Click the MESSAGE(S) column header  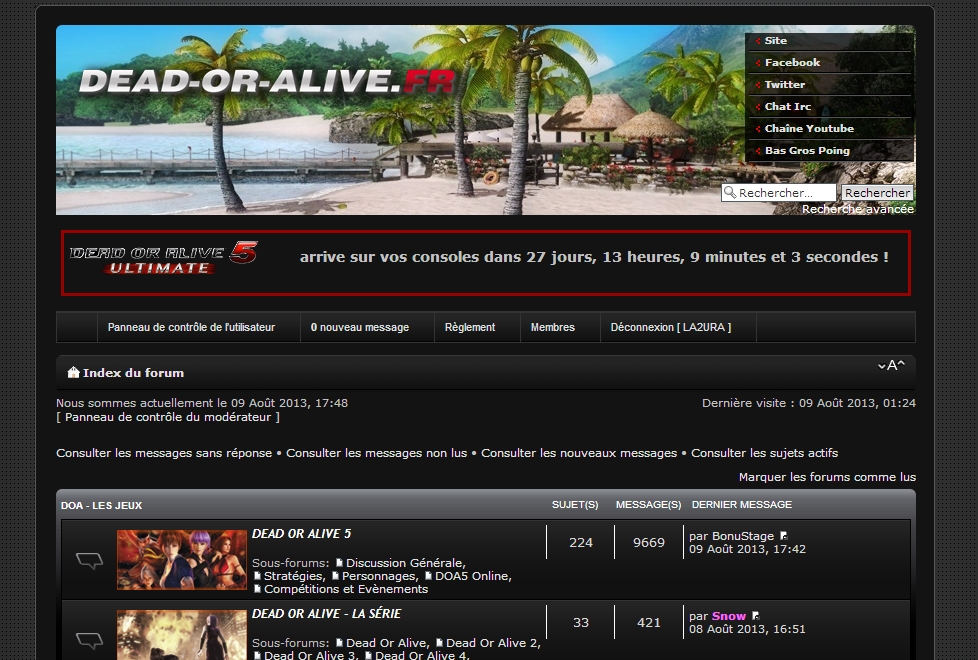click(x=649, y=505)
